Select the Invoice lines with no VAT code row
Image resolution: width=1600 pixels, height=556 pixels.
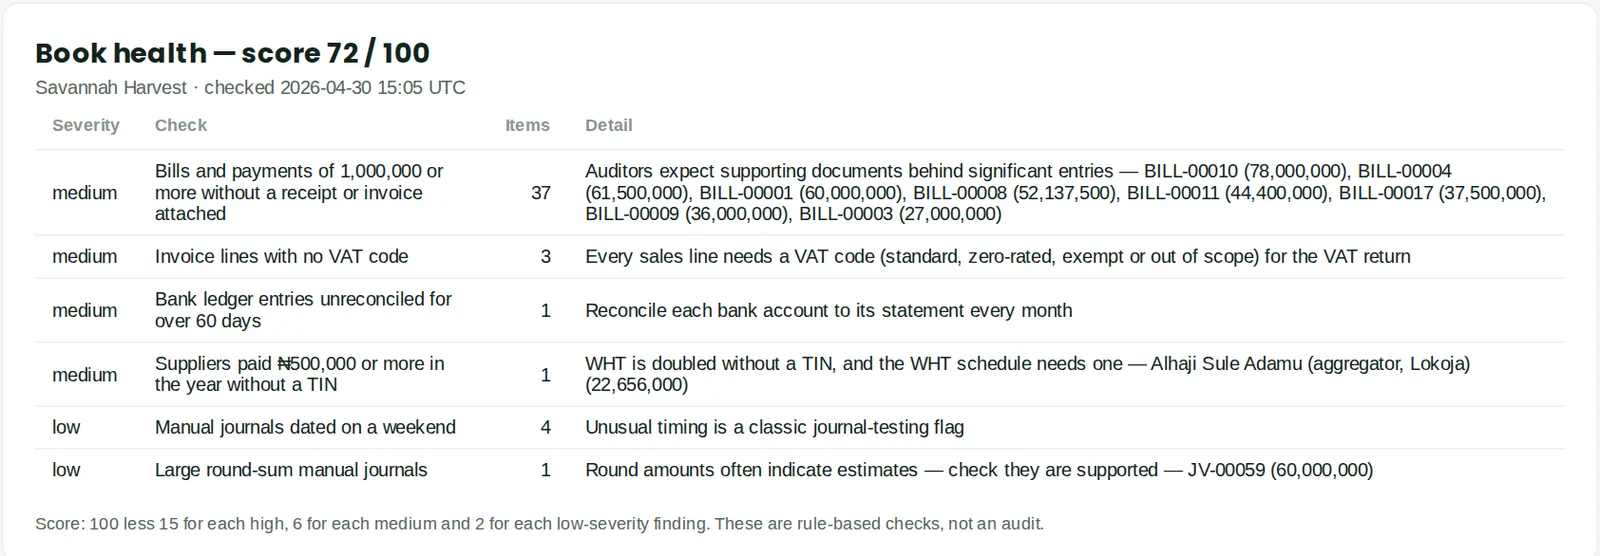point(800,257)
